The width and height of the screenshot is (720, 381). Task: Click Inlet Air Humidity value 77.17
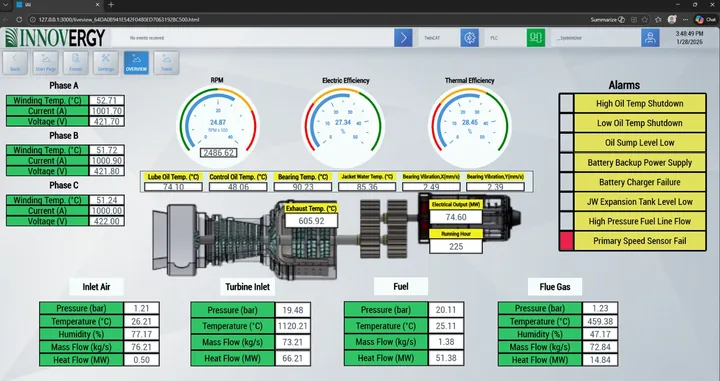(141, 334)
